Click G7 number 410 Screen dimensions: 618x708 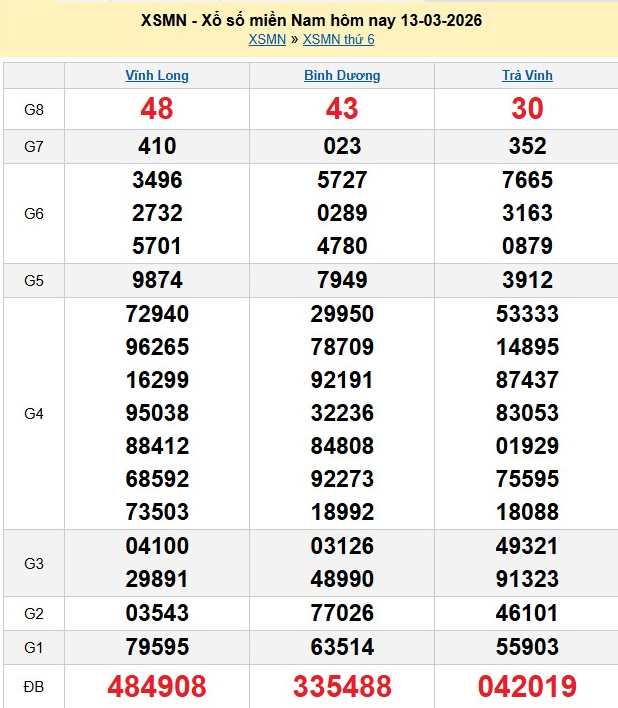coord(157,146)
